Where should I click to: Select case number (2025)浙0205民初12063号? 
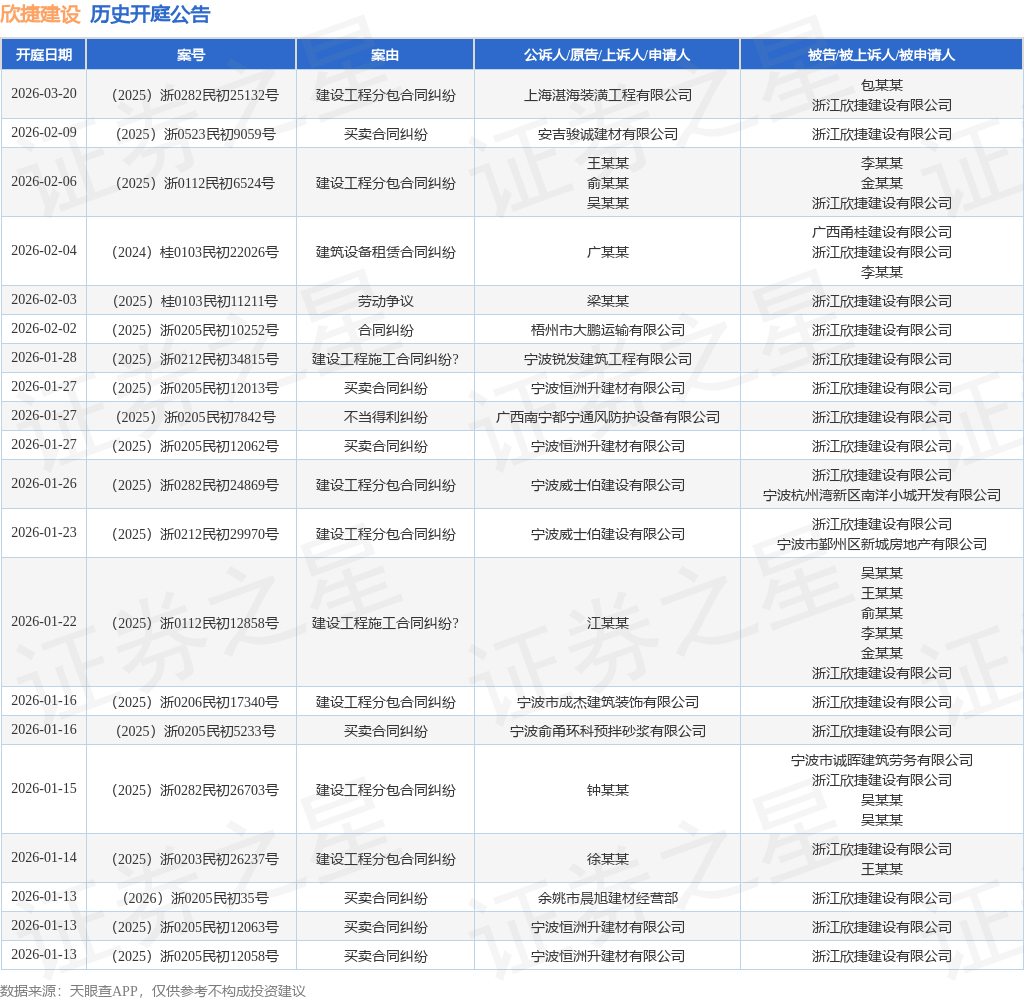(195, 927)
